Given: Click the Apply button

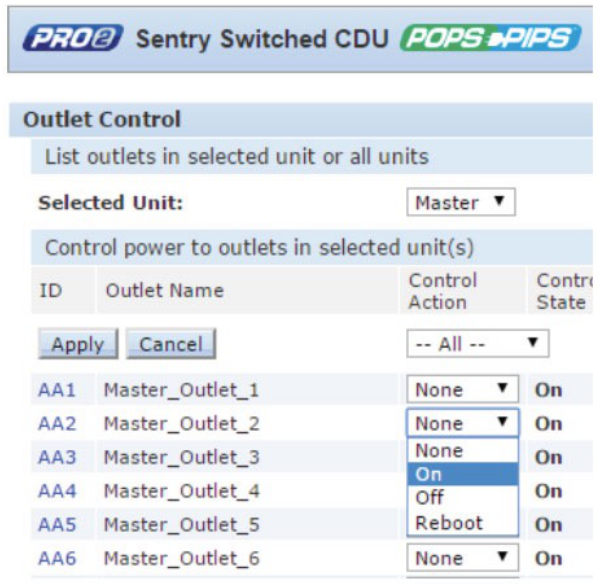Looking at the screenshot, I should click(78, 344).
